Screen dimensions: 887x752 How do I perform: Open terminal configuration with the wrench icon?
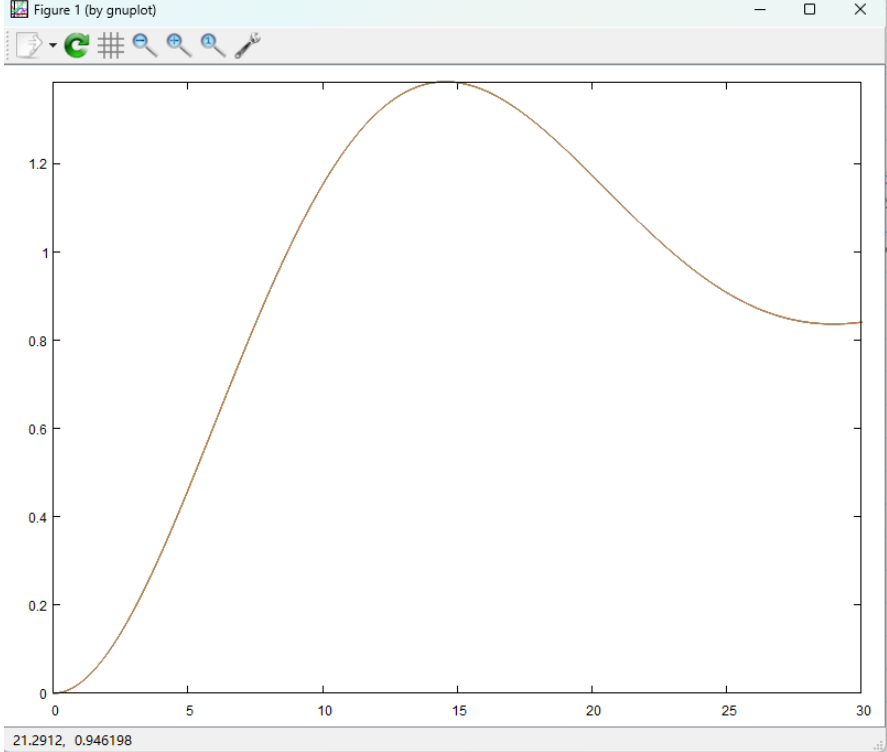247,45
